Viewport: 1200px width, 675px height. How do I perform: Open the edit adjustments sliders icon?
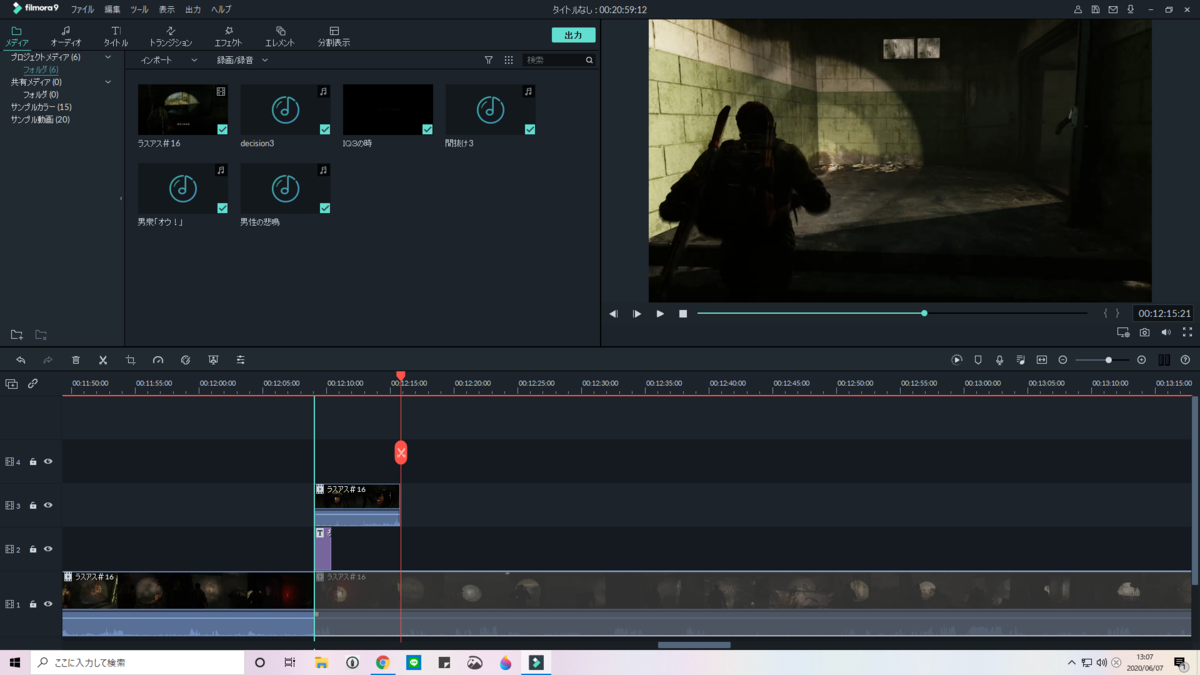click(240, 360)
